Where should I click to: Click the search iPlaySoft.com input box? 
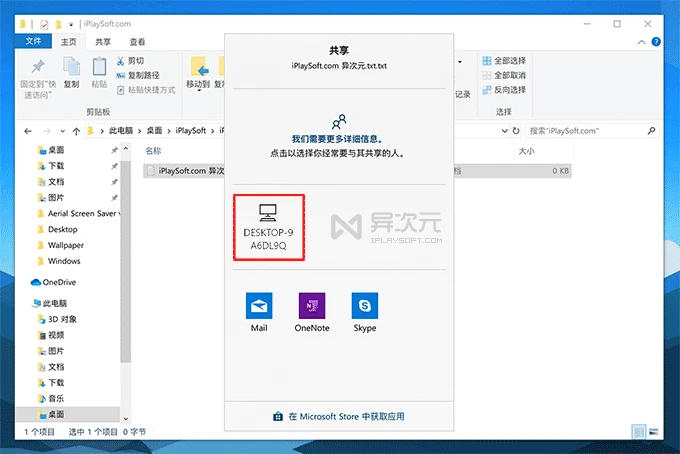coord(590,130)
